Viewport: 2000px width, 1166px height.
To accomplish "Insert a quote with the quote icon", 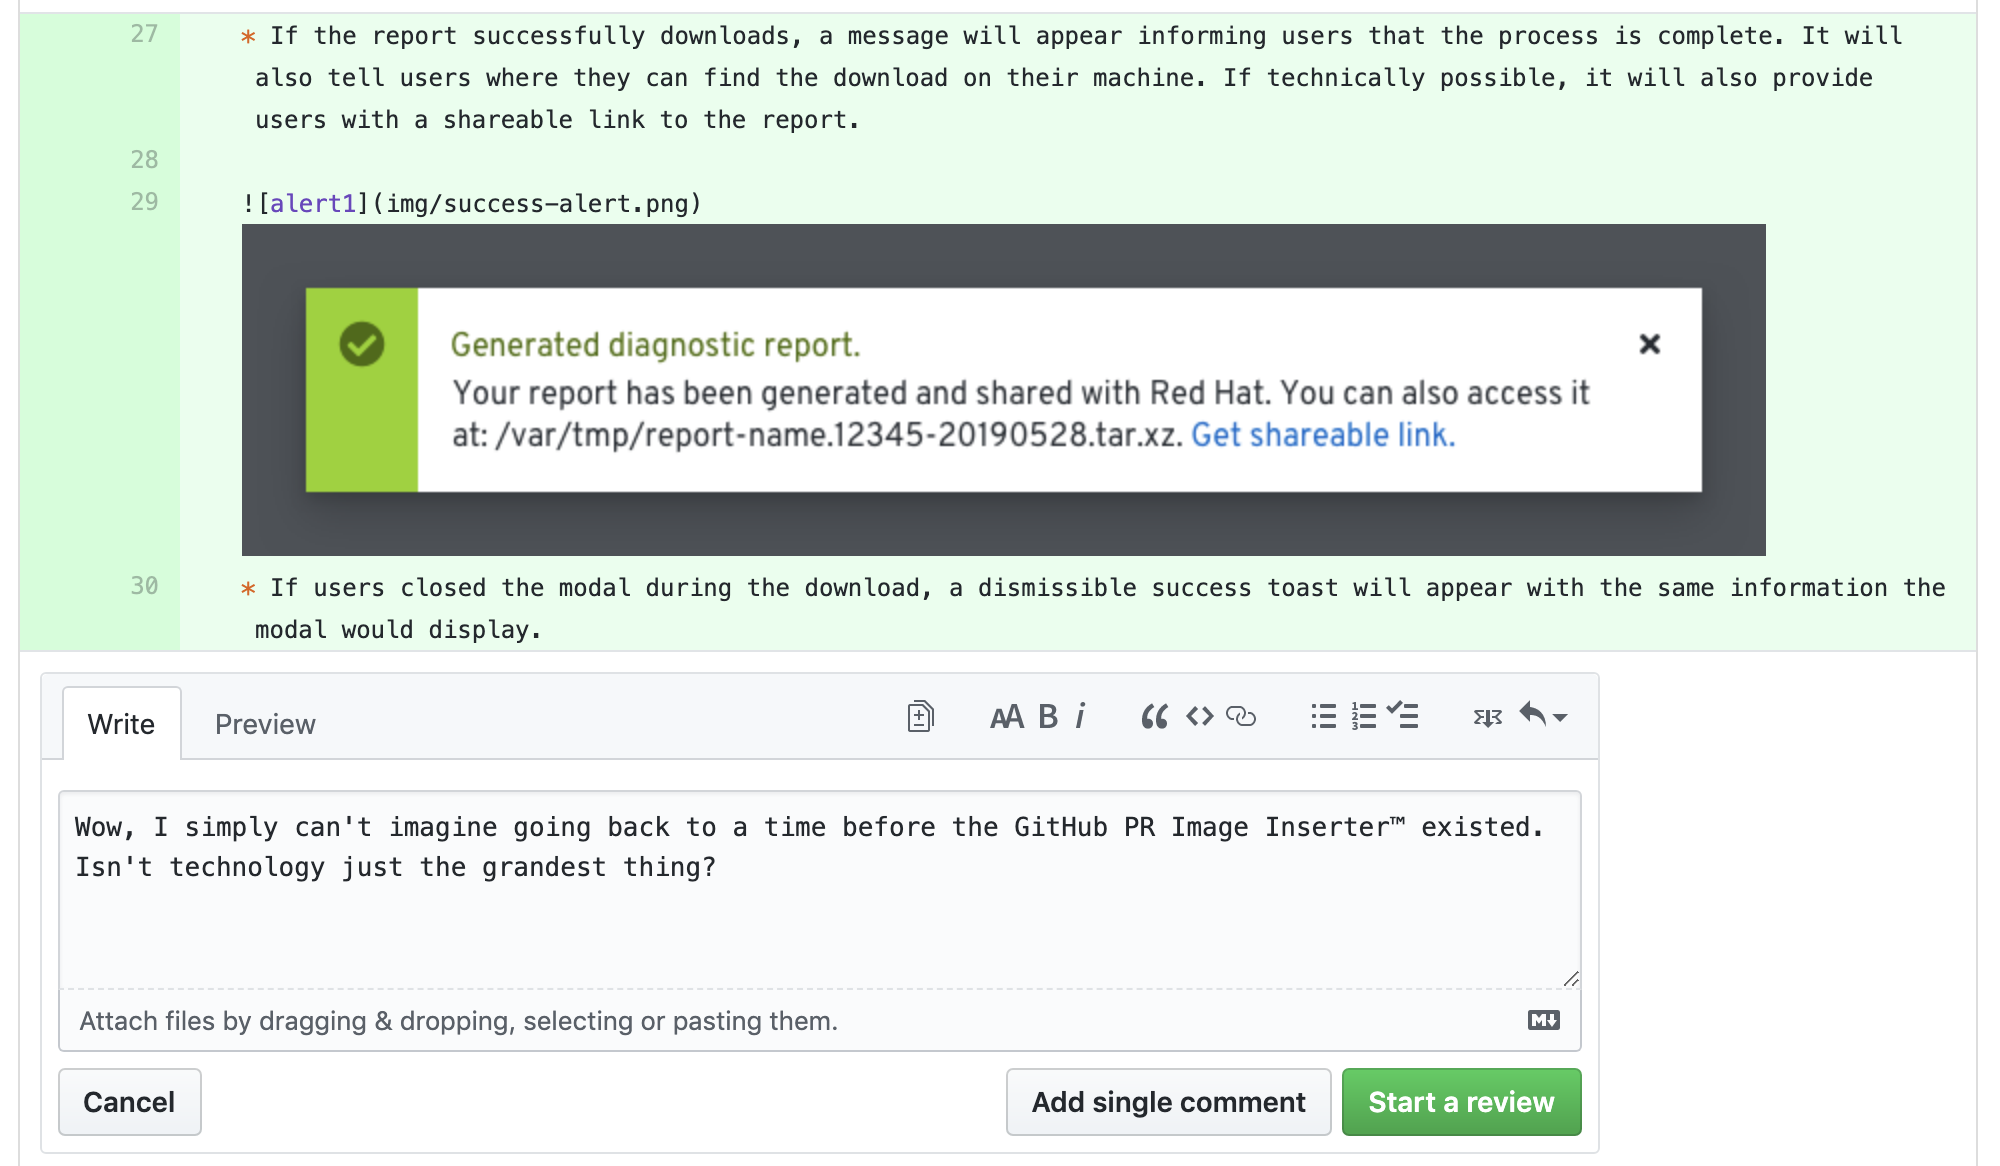I will coord(1155,717).
